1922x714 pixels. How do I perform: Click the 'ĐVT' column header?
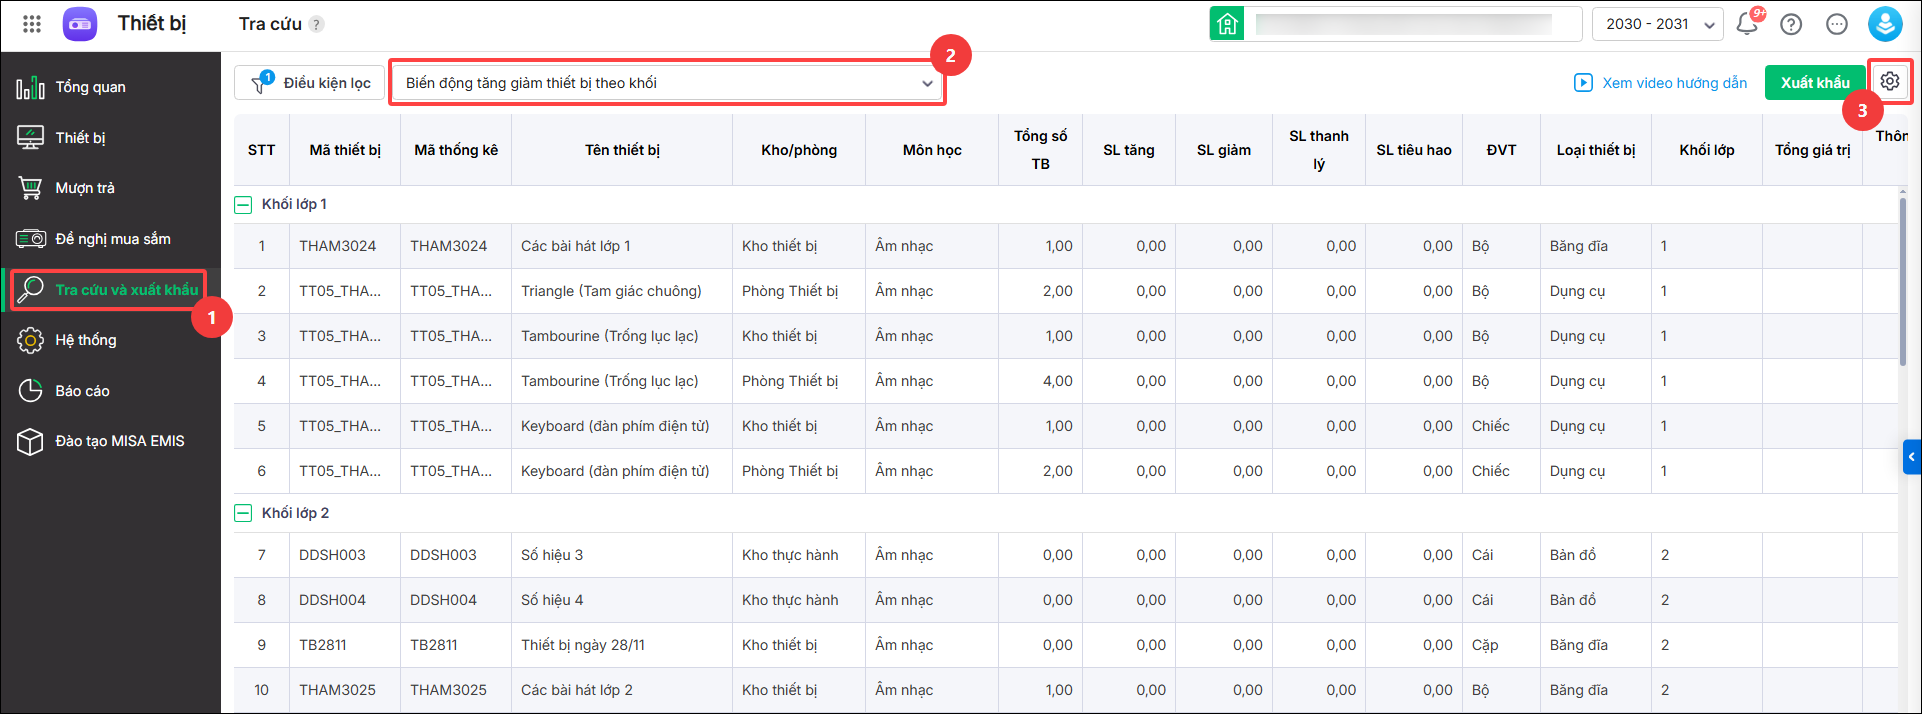[x=1501, y=150]
